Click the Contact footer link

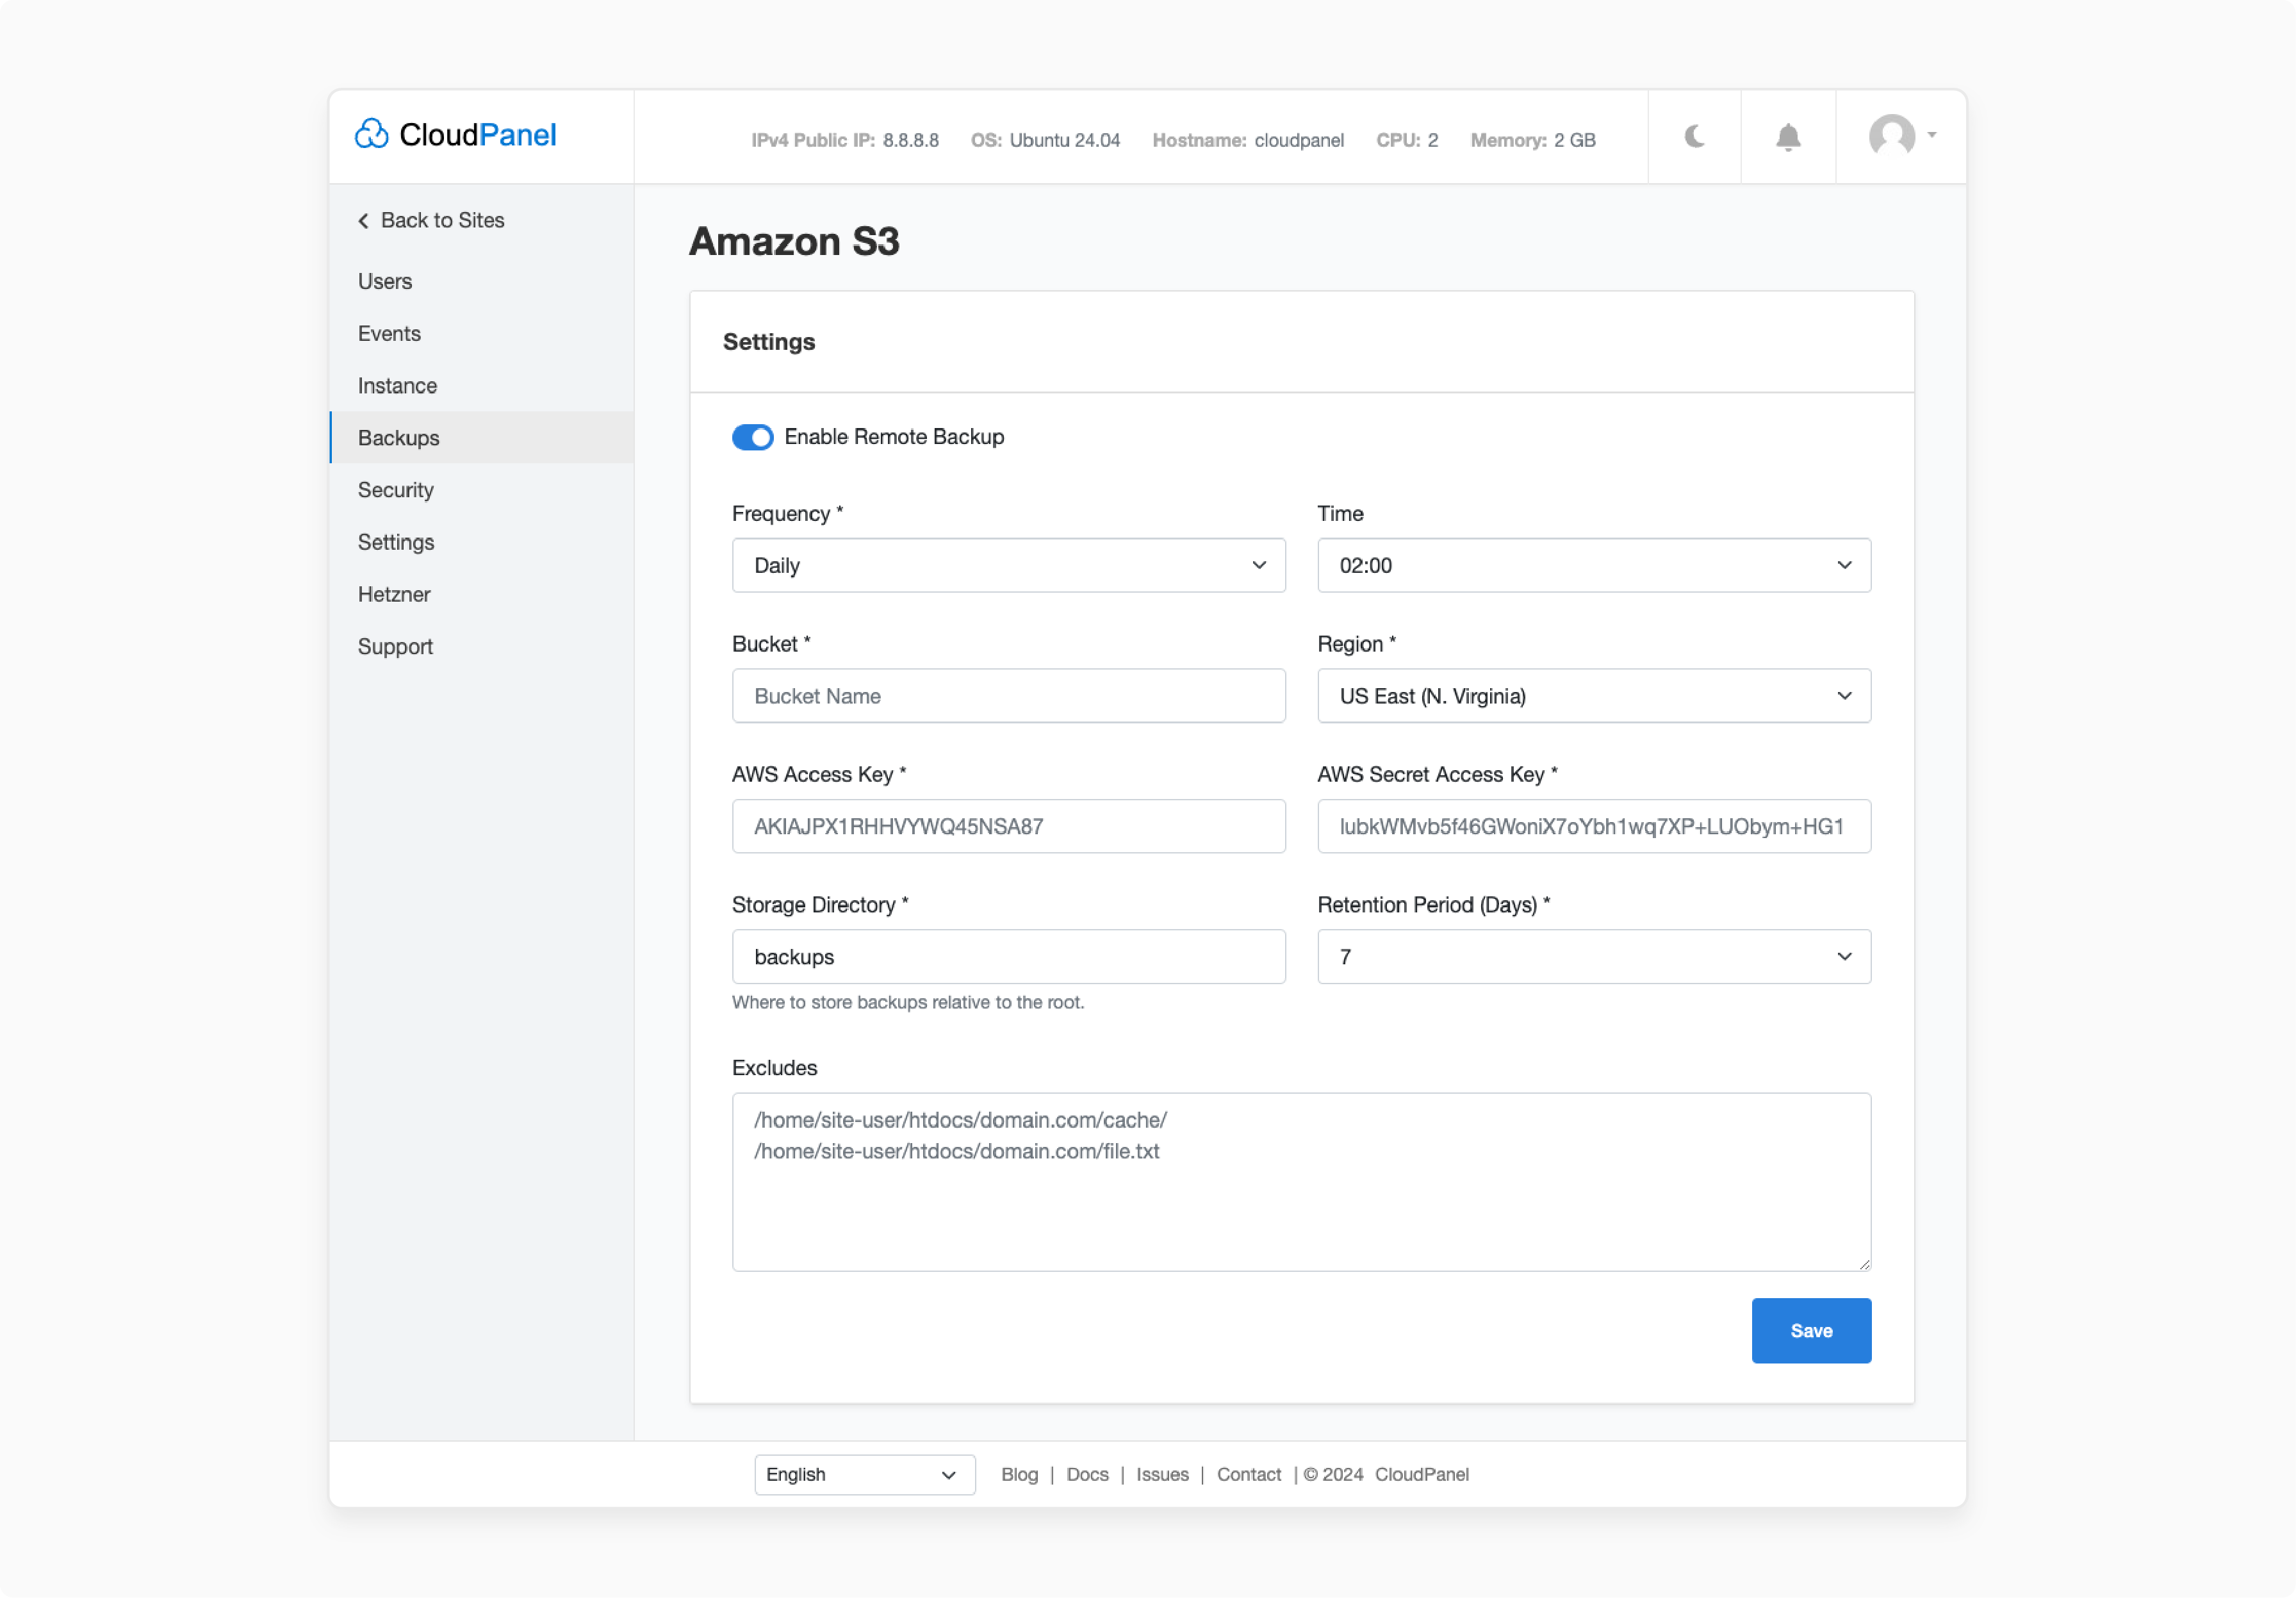pyautogui.click(x=1248, y=1475)
